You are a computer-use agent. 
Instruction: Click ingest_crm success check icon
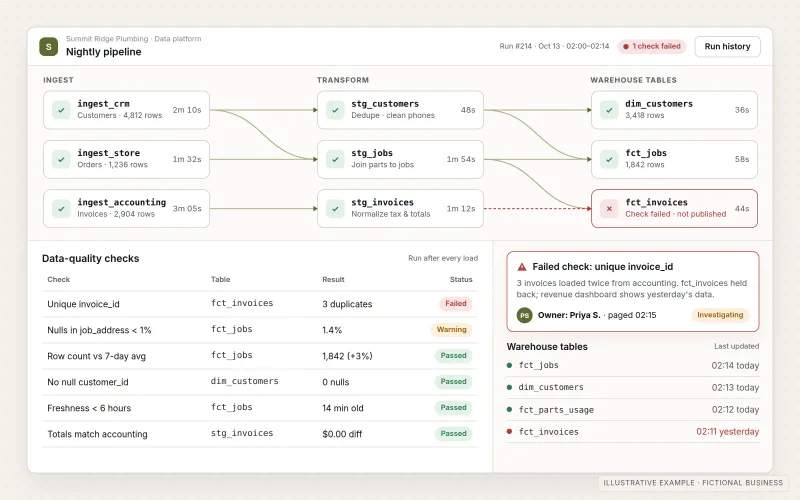(61, 110)
